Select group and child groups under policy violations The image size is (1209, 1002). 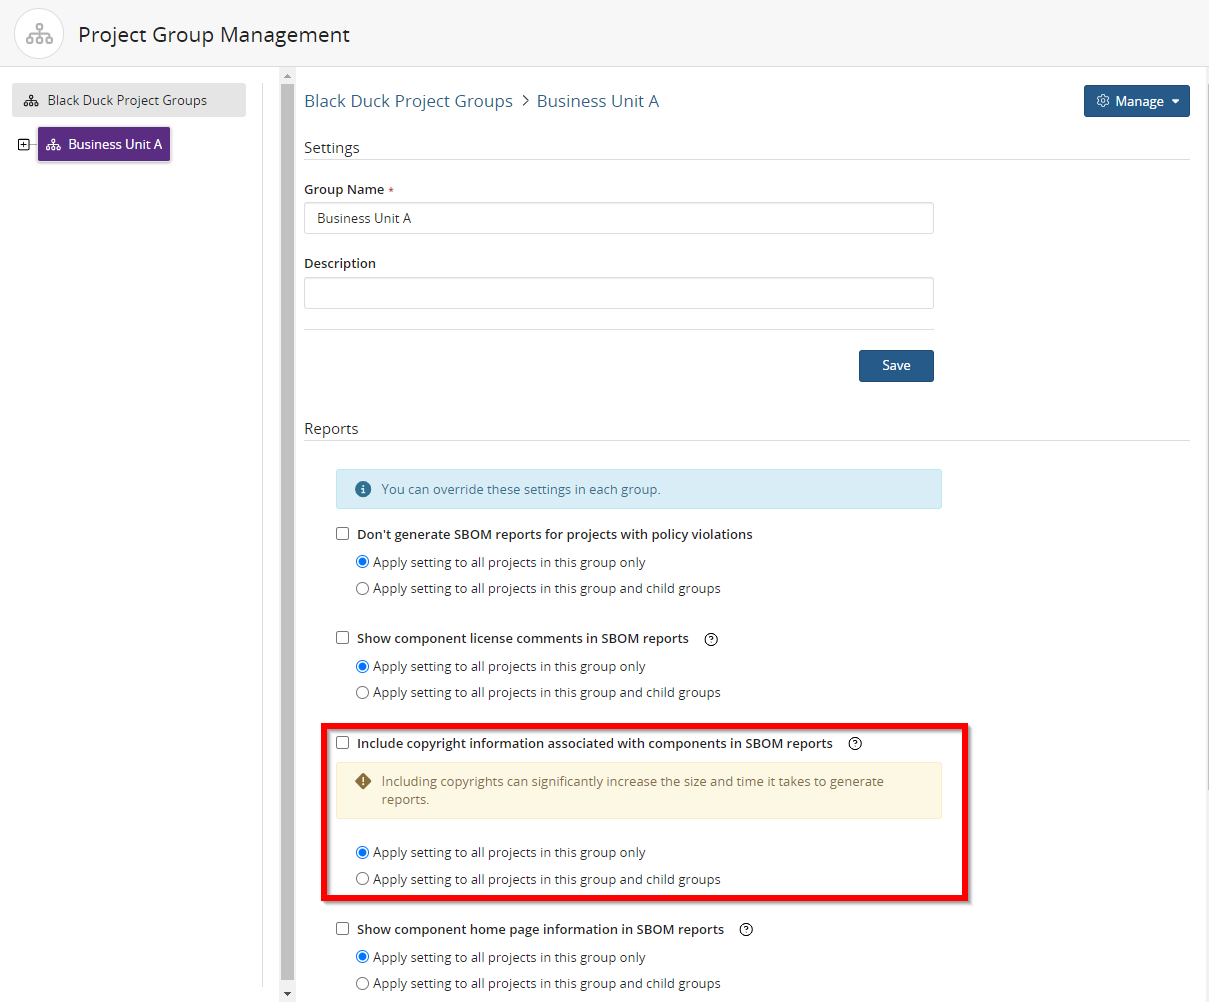(x=363, y=588)
